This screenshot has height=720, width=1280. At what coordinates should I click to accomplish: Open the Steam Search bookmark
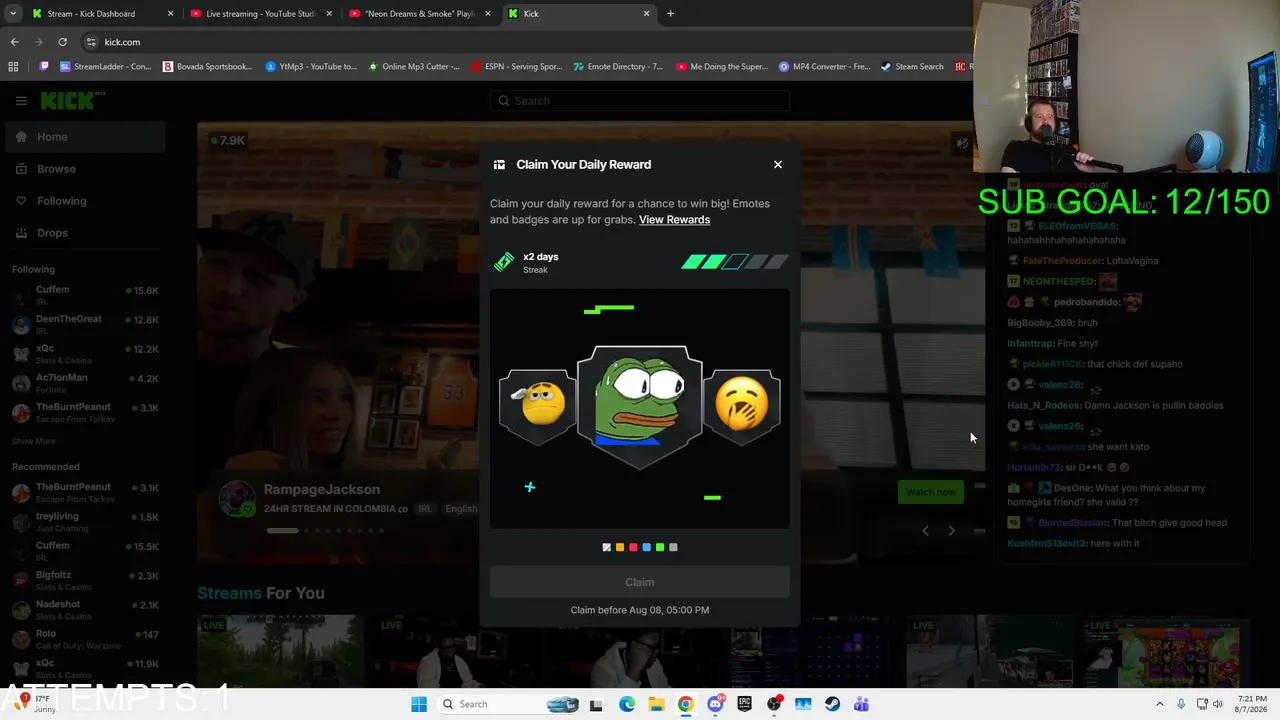912,67
